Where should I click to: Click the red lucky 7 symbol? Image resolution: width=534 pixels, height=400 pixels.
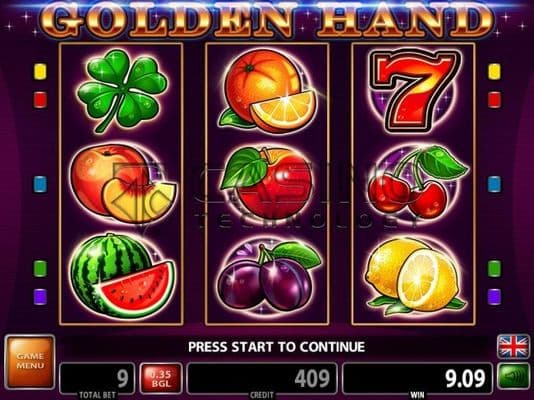414,91
